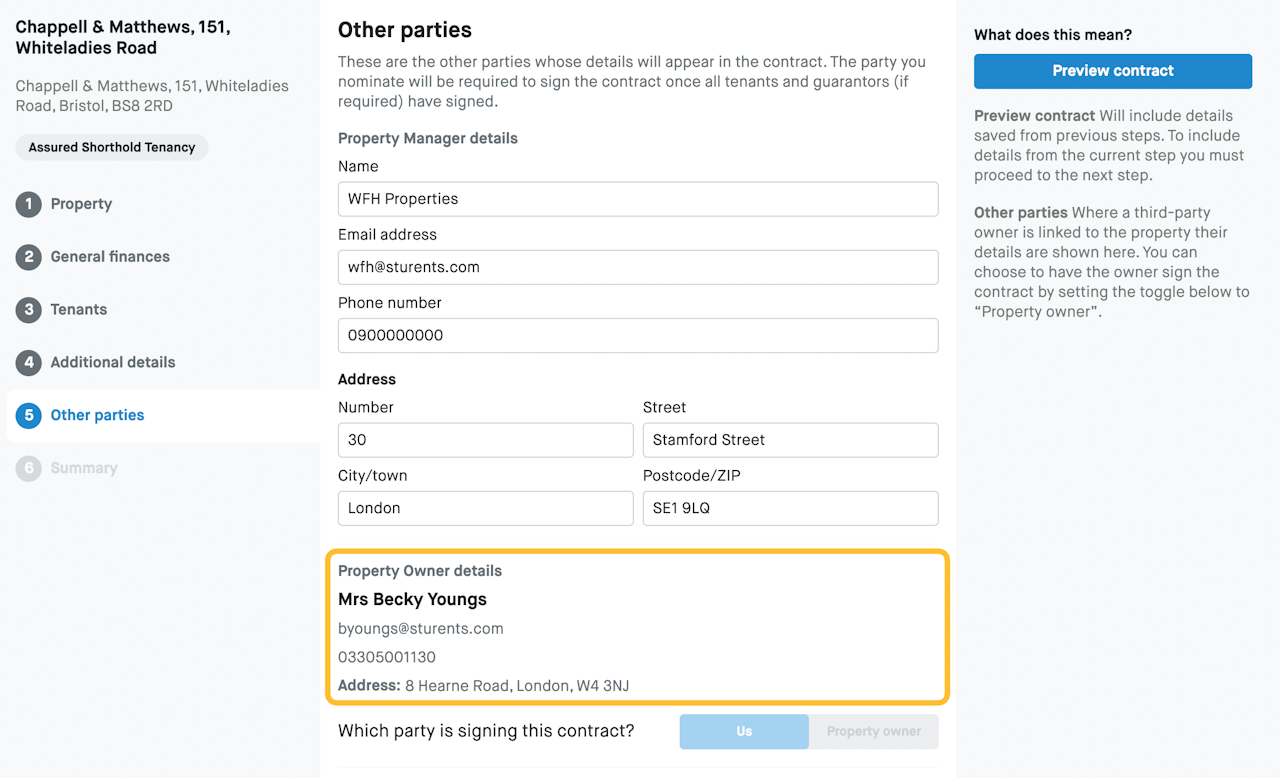Click step 2 circle icon for General finances
Image resolution: width=1280 pixels, height=778 pixels.
click(28, 257)
